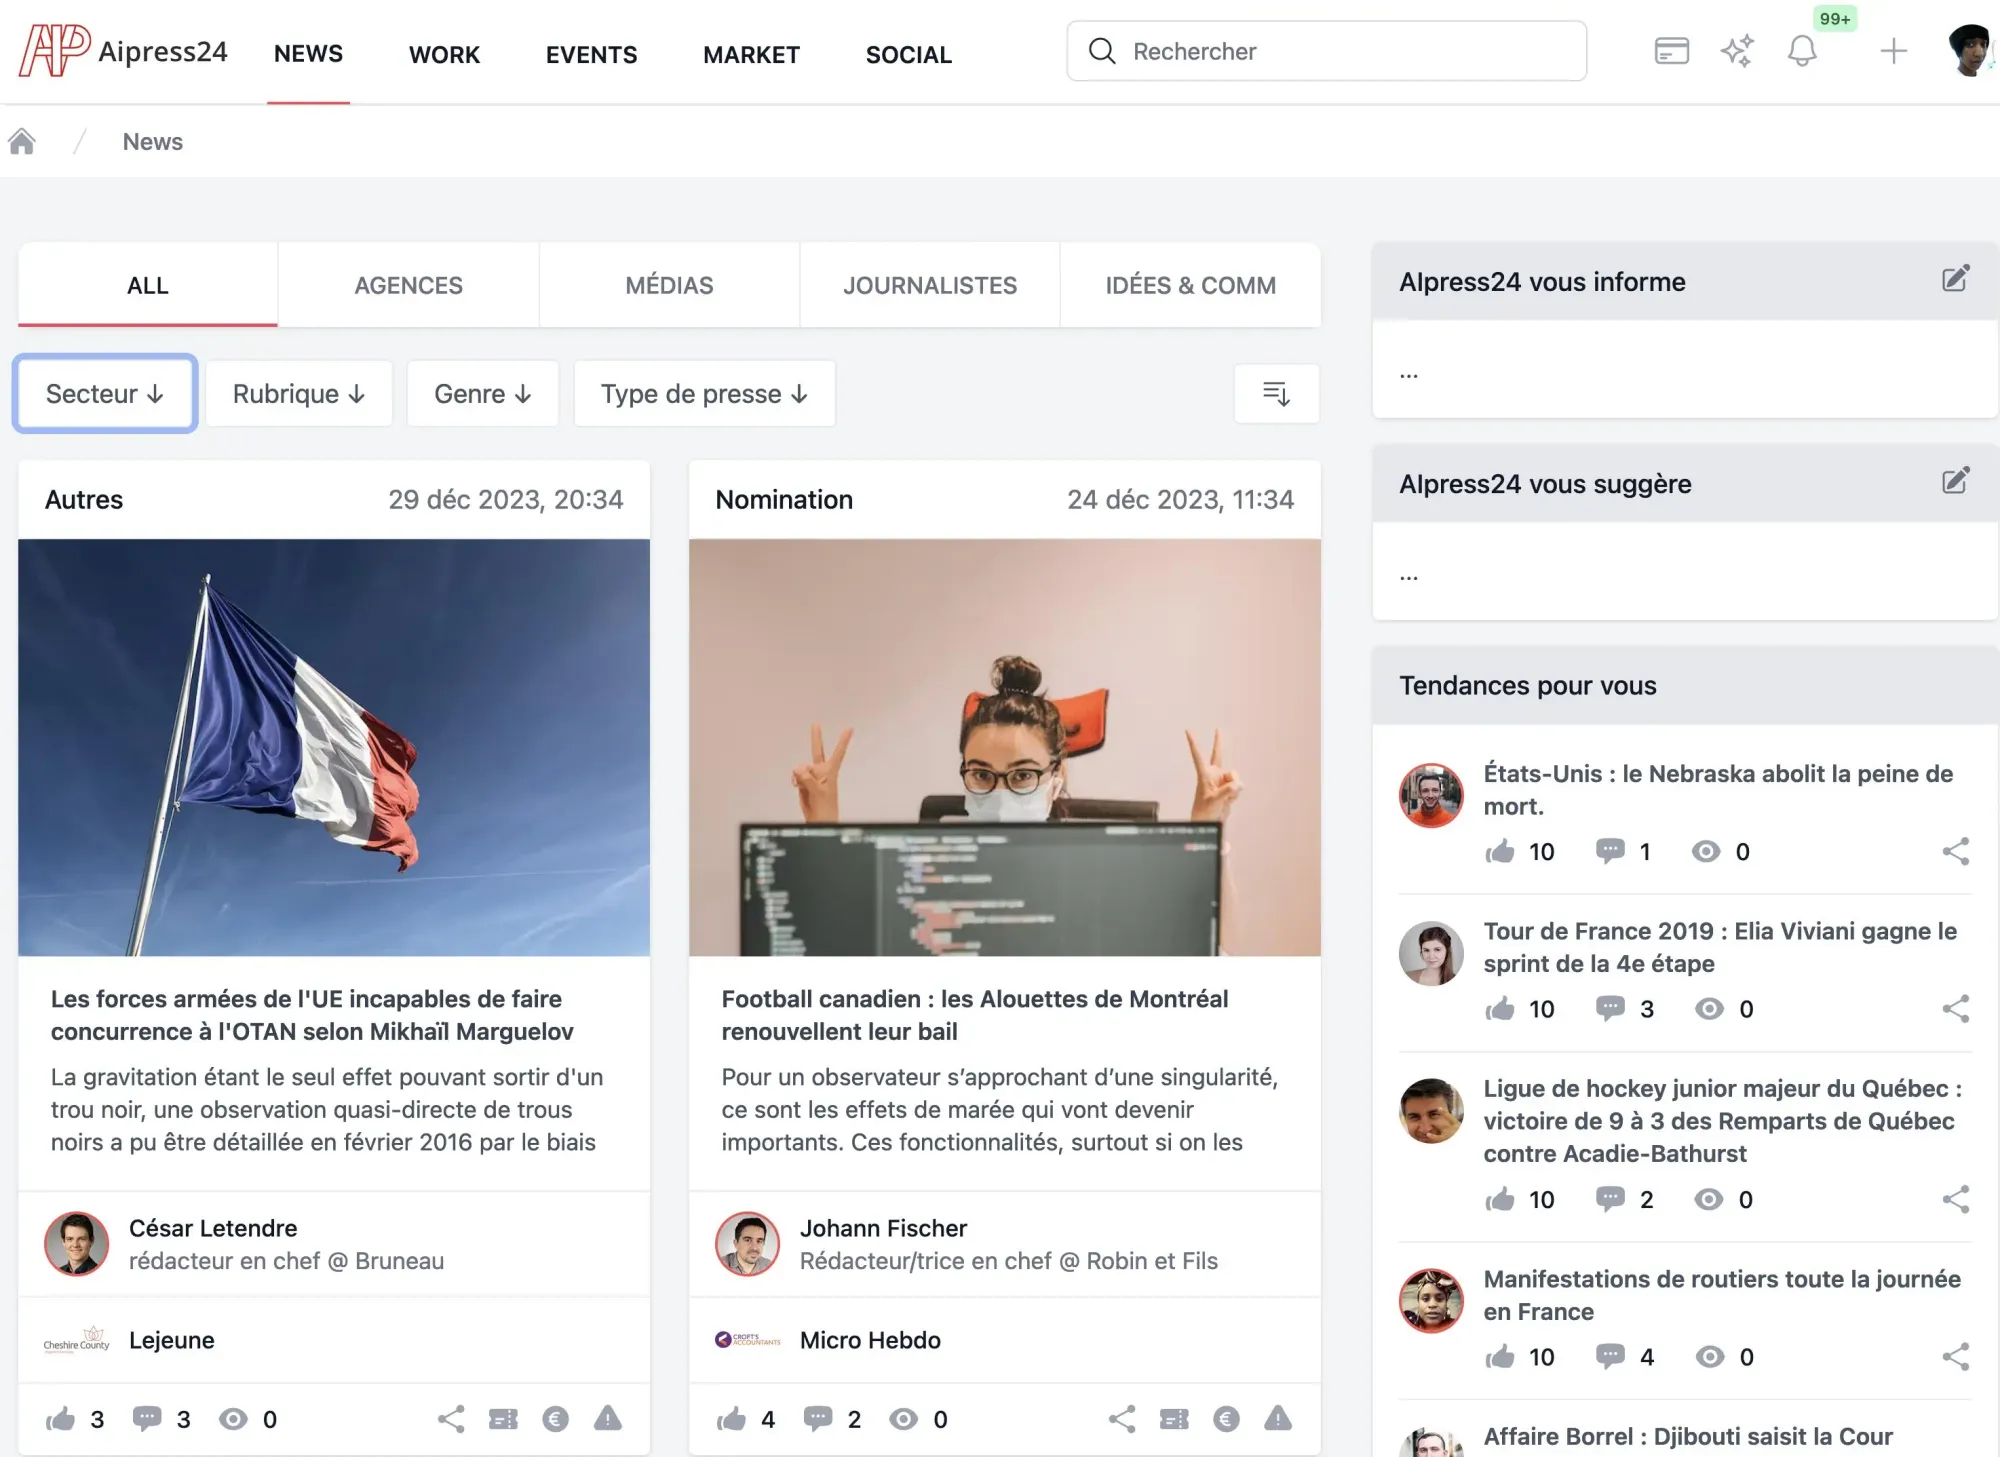This screenshot has width=2000, height=1457.
Task: Like the forces armées de l'UE article
Action: pos(60,1419)
